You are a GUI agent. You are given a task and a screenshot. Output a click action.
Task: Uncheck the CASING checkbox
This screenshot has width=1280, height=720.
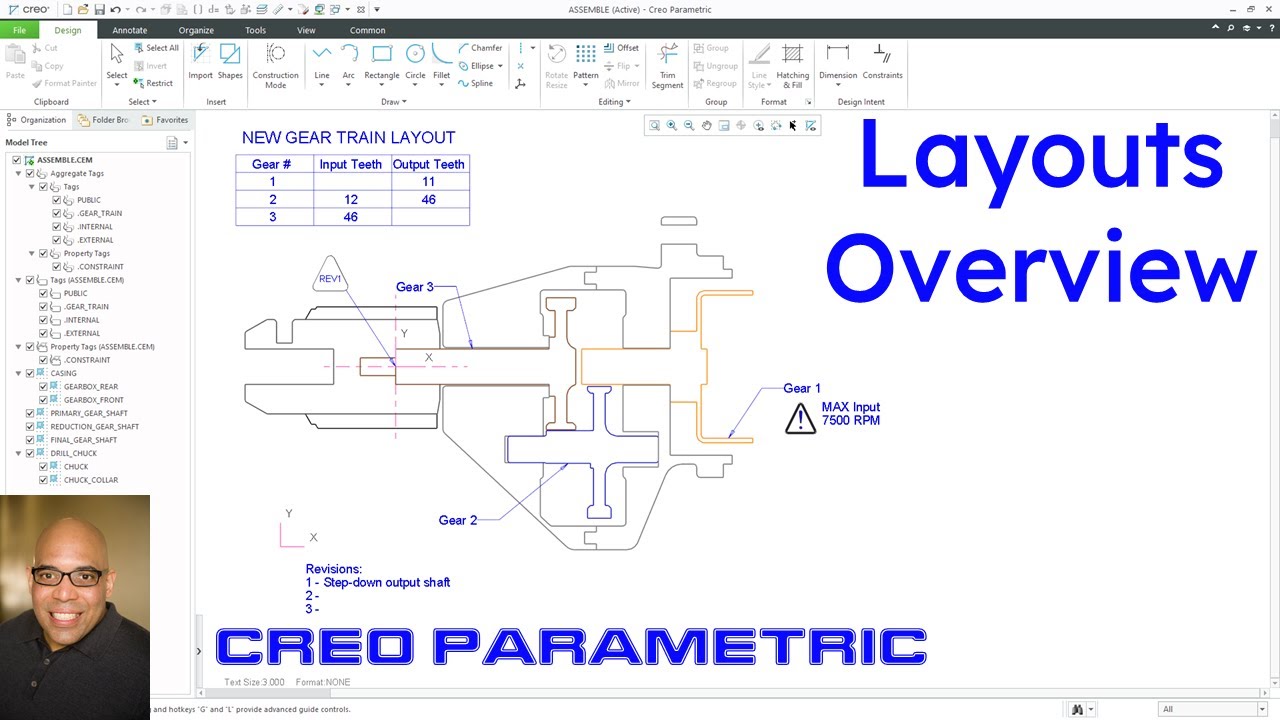(30, 373)
